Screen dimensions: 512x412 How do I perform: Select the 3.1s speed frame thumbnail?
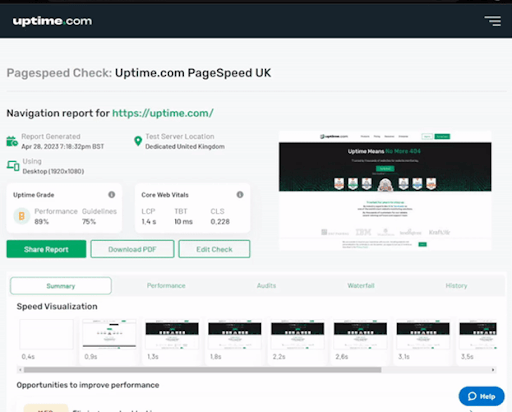(x=423, y=334)
